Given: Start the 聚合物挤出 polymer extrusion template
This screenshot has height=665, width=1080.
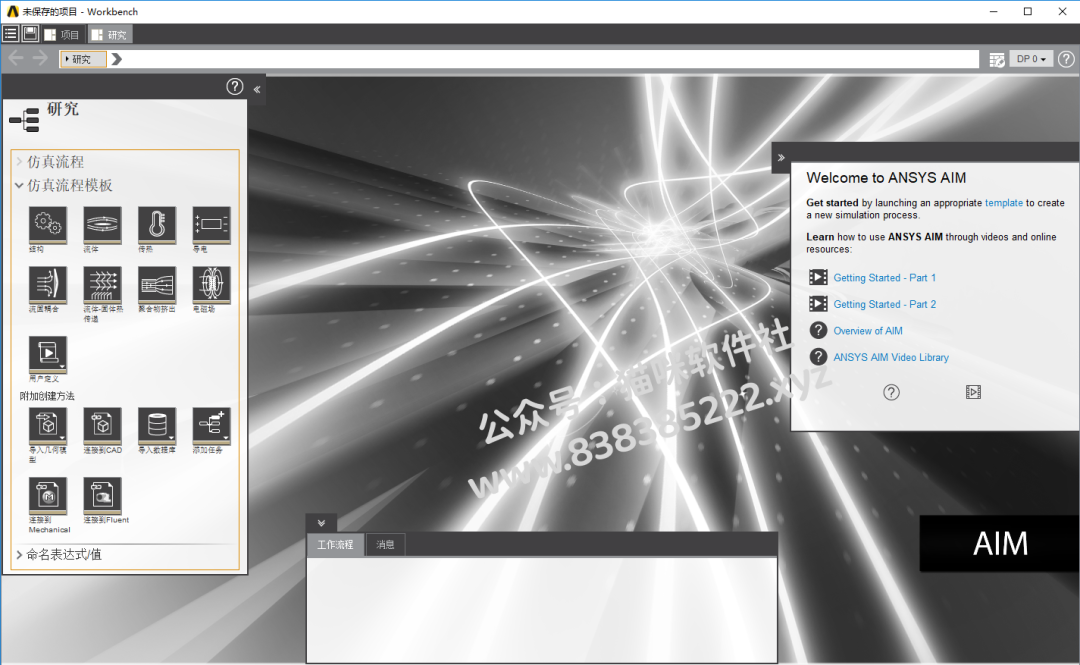Looking at the screenshot, I should pos(156,285).
